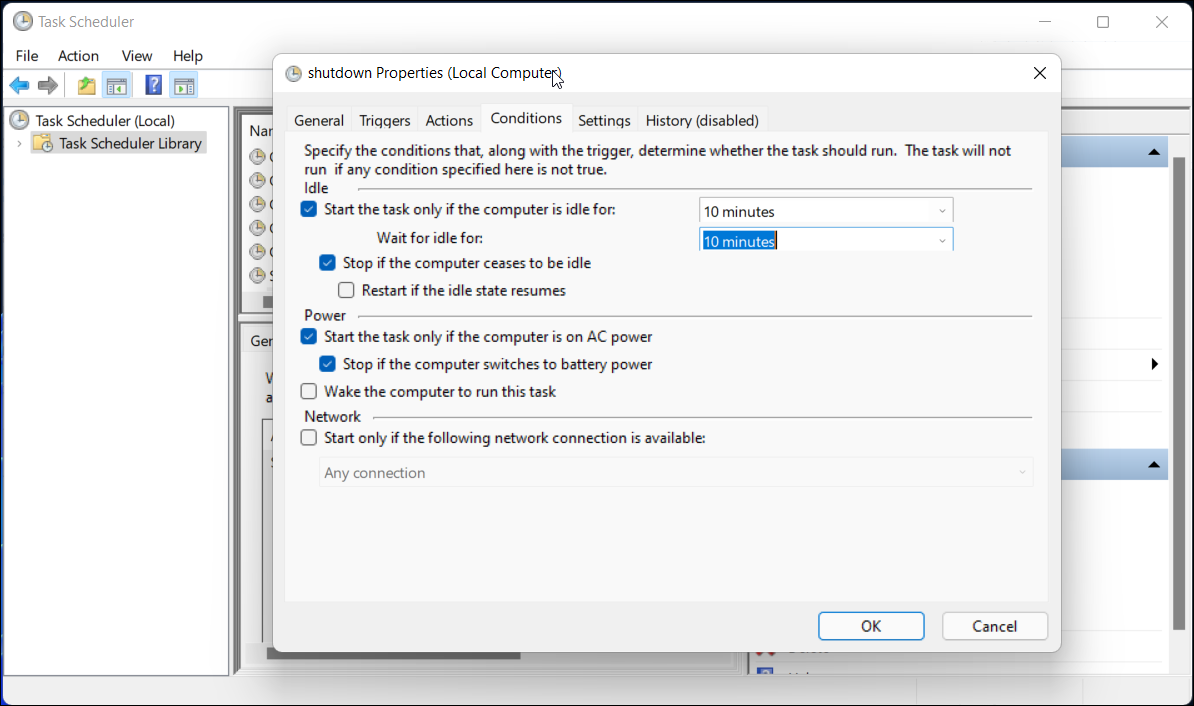Toggle the Show/Hide Console Tree icon

tap(117, 84)
